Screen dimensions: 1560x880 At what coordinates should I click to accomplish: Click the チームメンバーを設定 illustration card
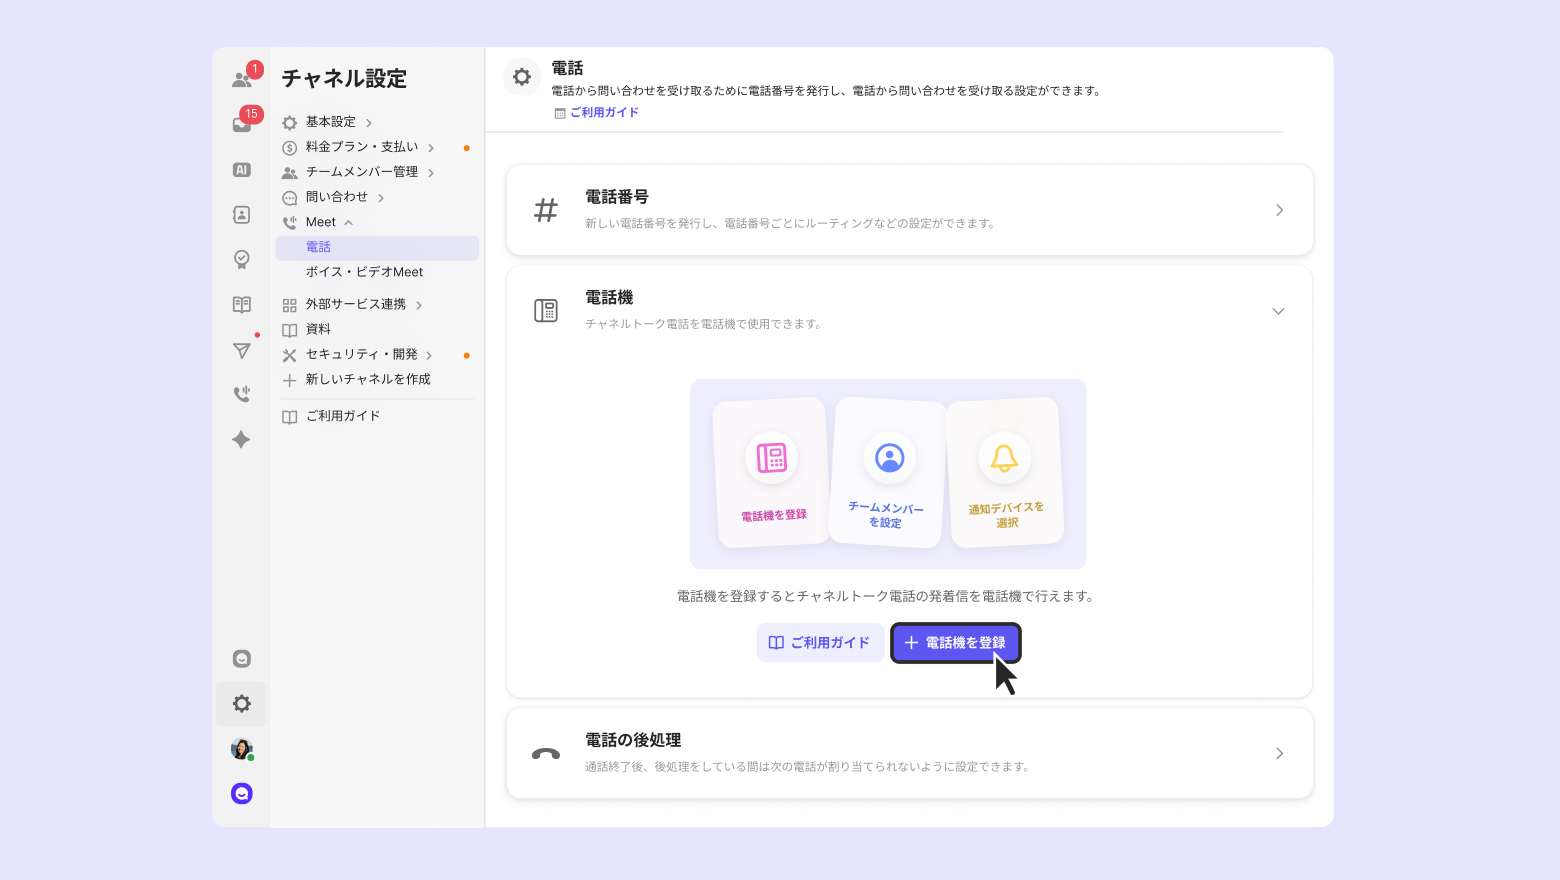pyautogui.click(x=888, y=472)
